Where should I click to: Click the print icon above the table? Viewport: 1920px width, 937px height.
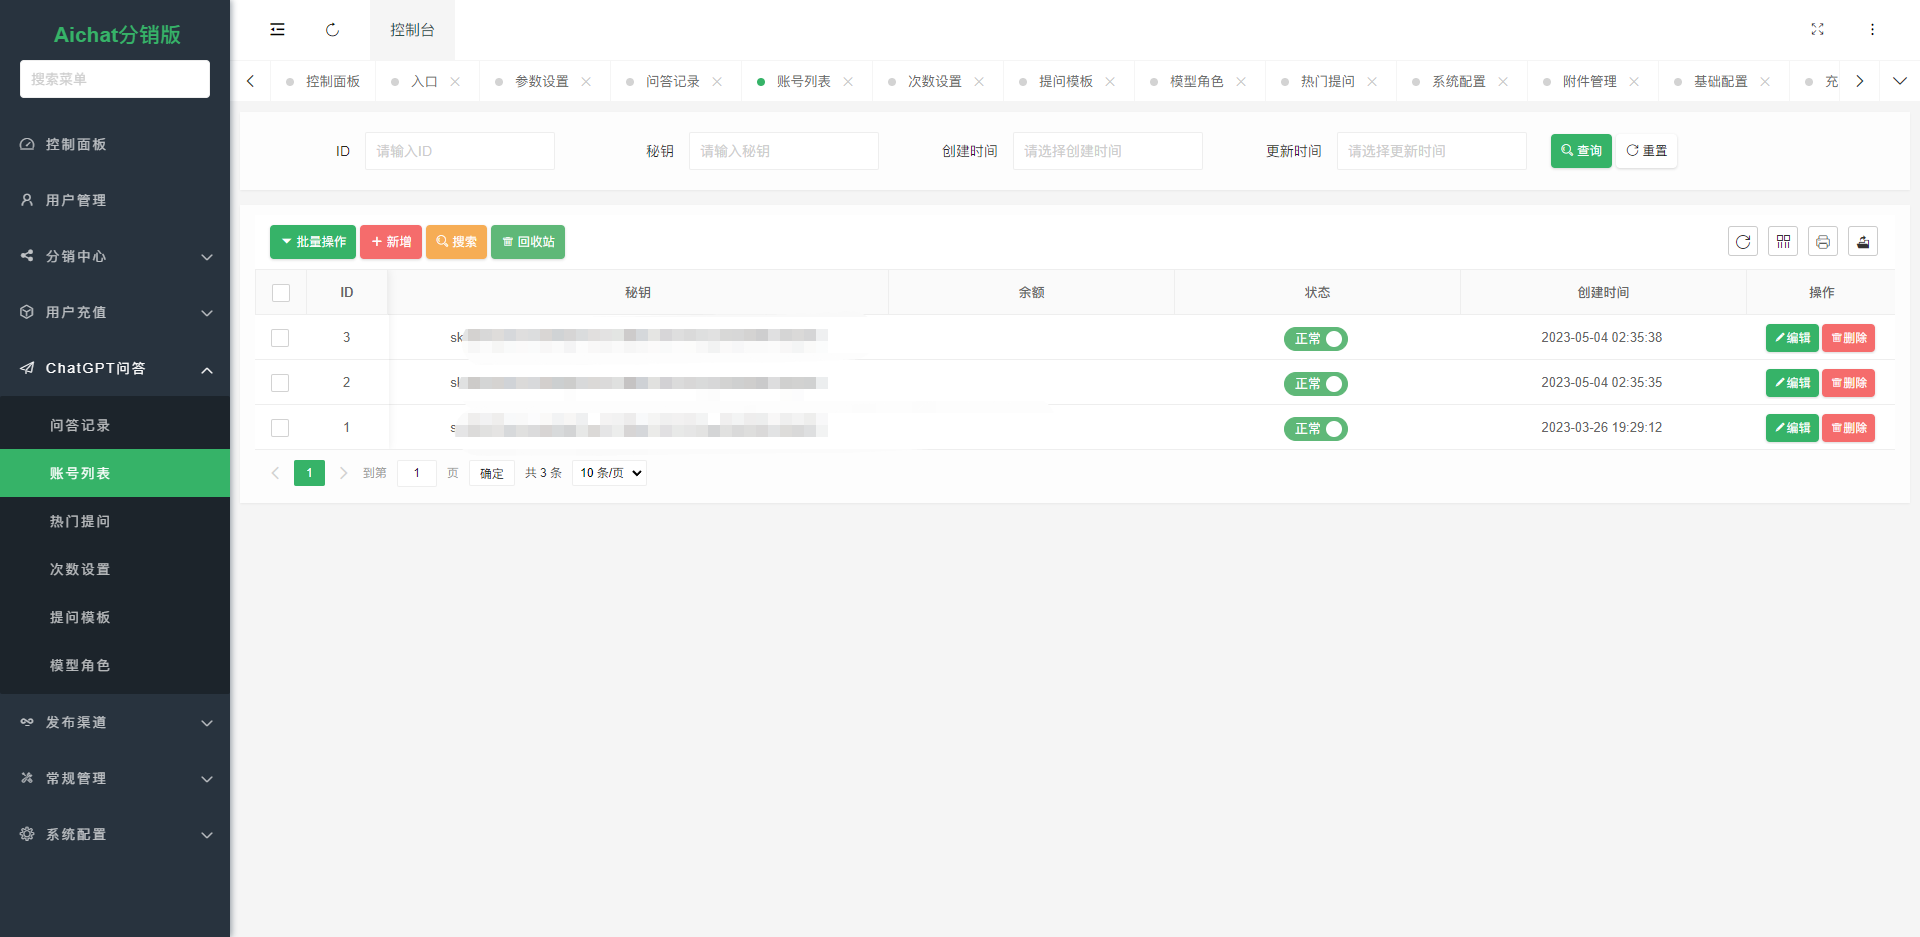click(1823, 241)
